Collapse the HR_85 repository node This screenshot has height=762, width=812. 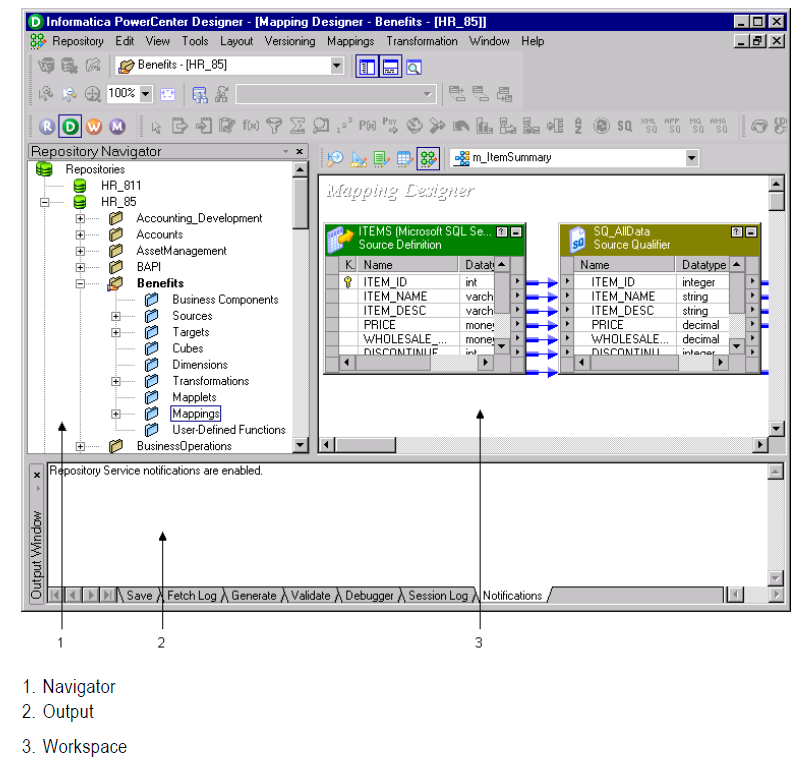point(45,202)
